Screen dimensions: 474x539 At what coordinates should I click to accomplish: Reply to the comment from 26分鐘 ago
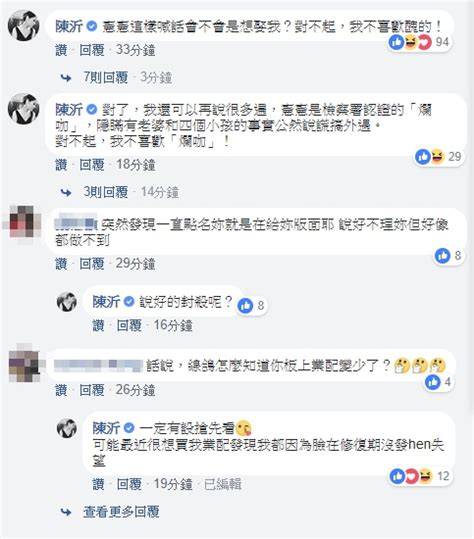tap(92, 390)
